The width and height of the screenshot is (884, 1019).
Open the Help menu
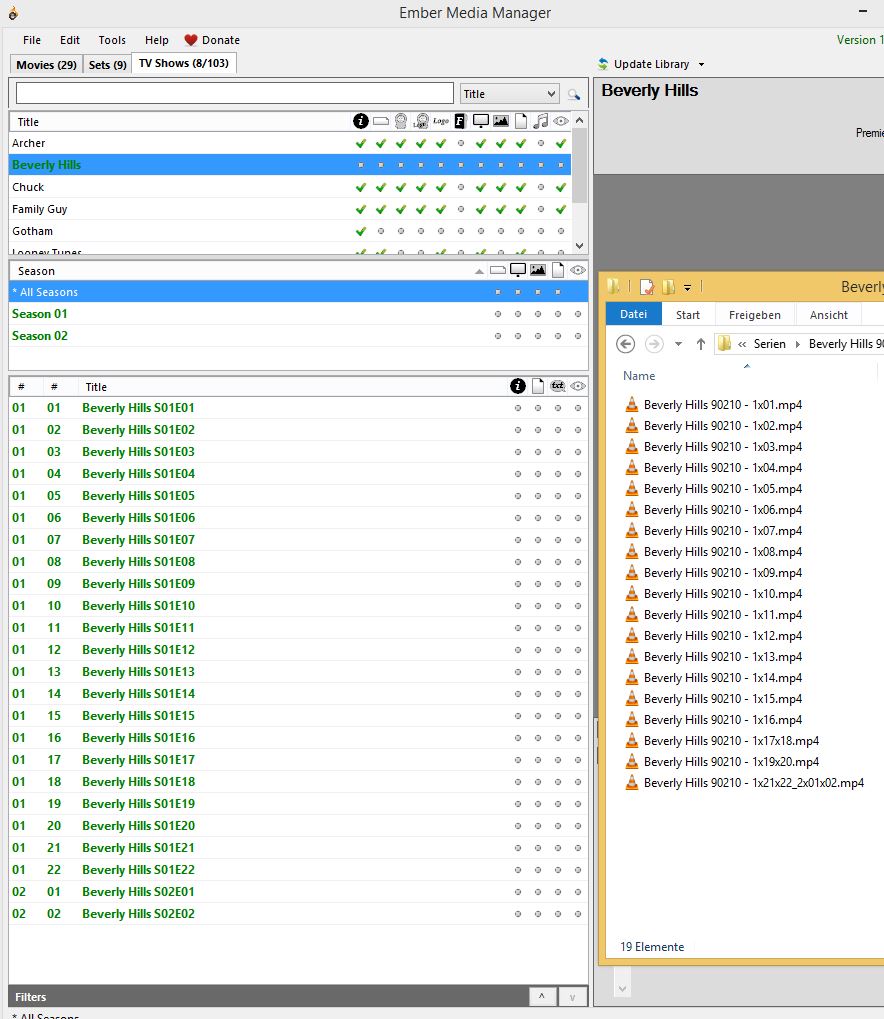[x=157, y=40]
